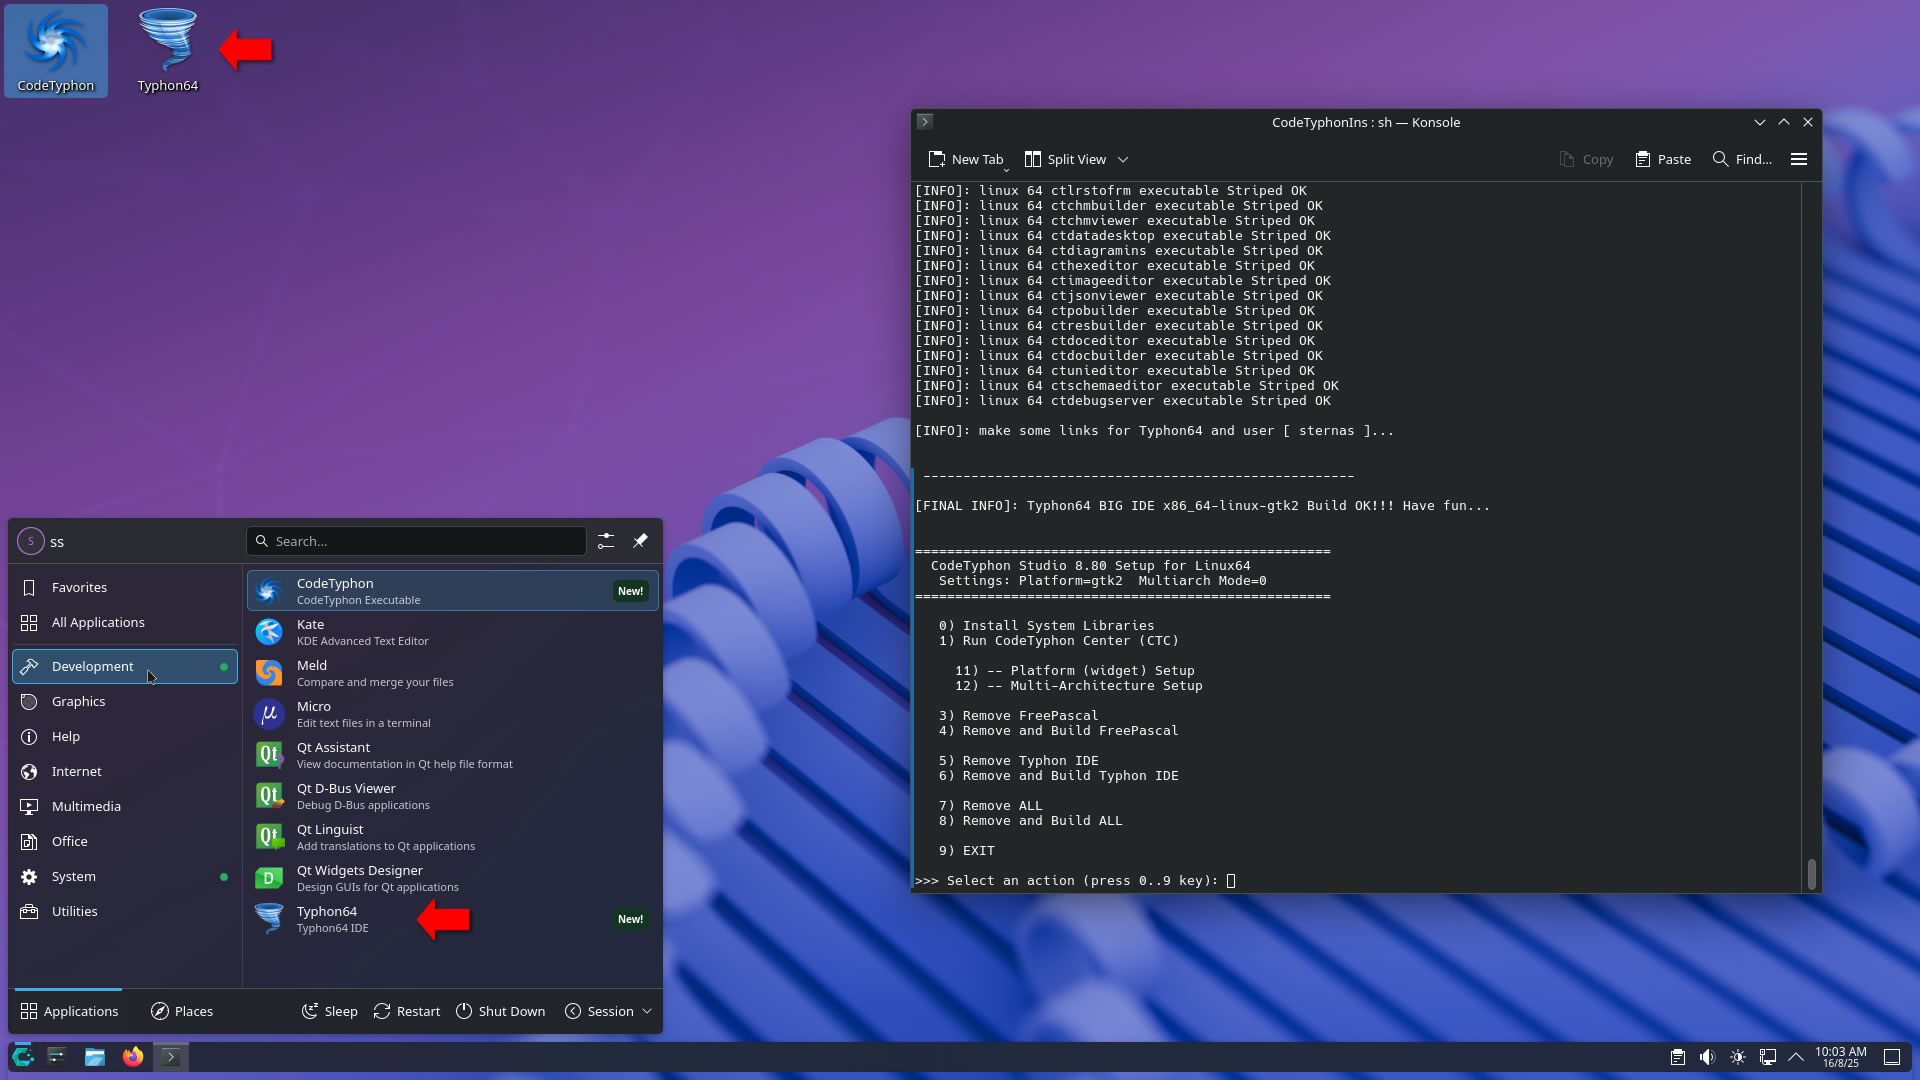This screenshot has width=1920, height=1080.
Task: Open Find in Konsole toolbar
Action: 1742,159
